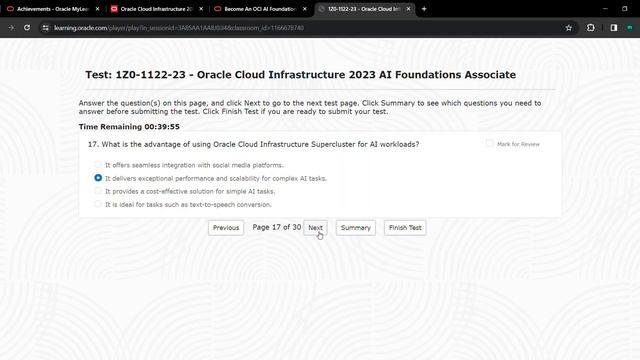Restore down the browser window
Screen dimensions: 640x360
coord(624,9)
